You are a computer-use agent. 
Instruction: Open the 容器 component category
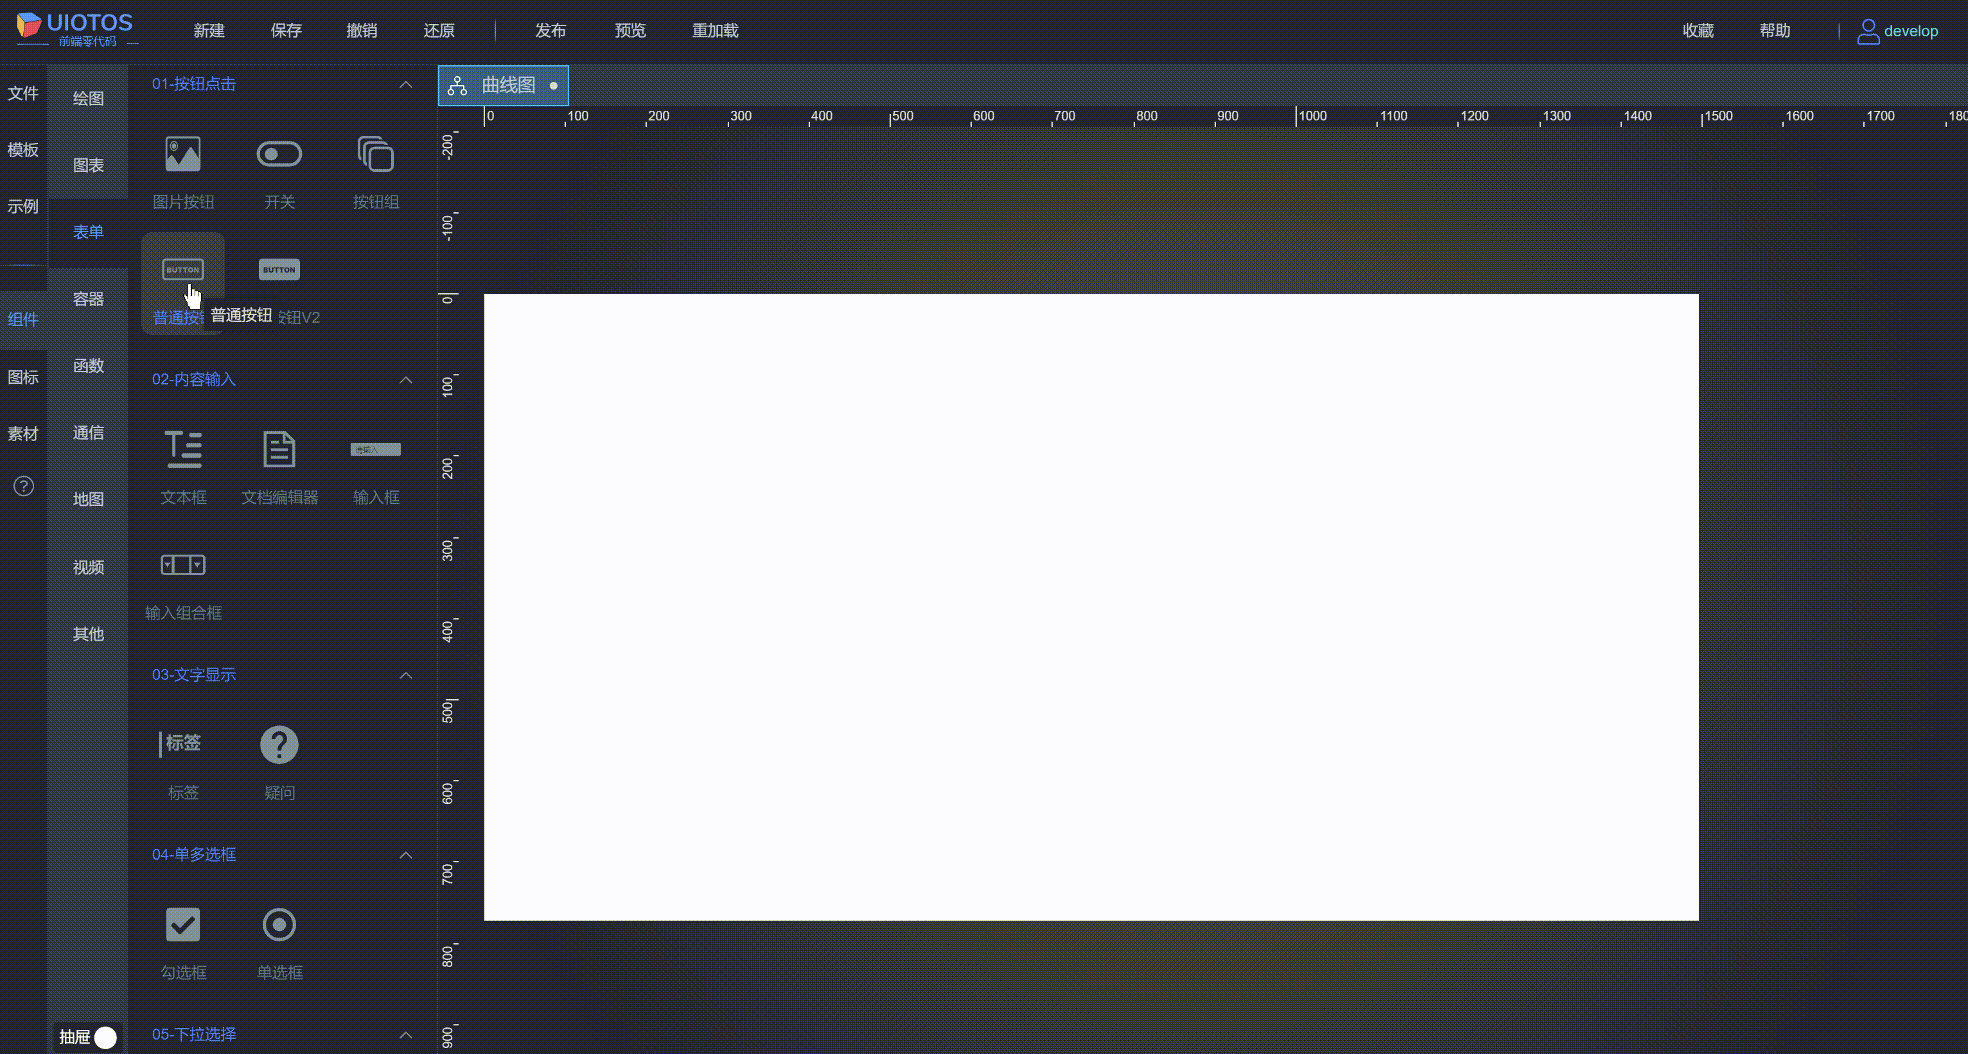pyautogui.click(x=88, y=298)
